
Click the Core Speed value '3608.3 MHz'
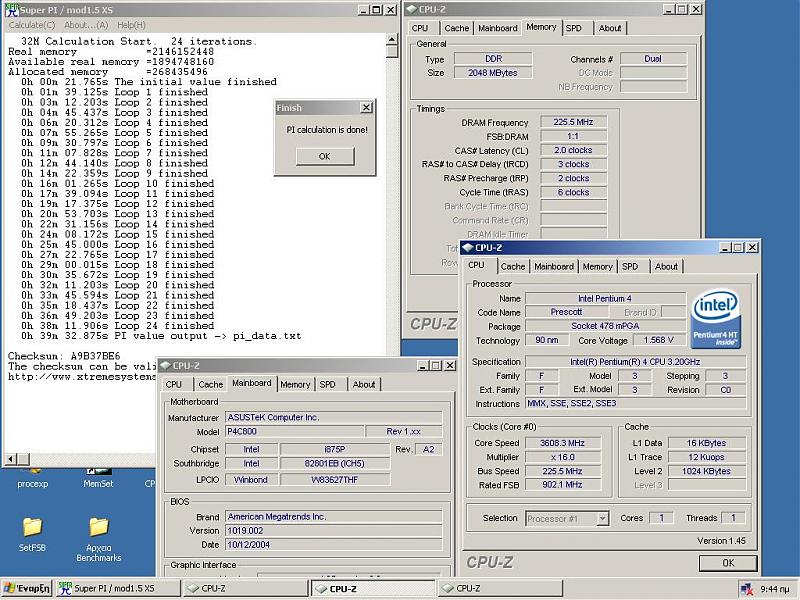pyautogui.click(x=562, y=443)
